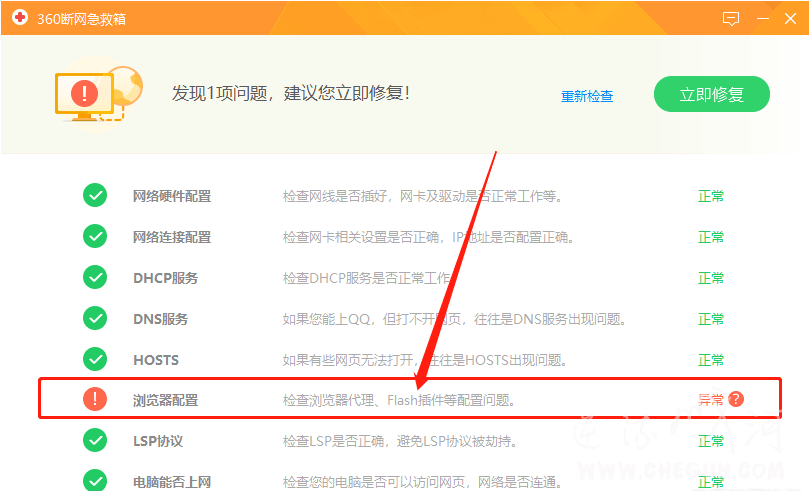Click the 360 red cross logo icon
Screen dimensions: 809x491
click(x=20, y=18)
